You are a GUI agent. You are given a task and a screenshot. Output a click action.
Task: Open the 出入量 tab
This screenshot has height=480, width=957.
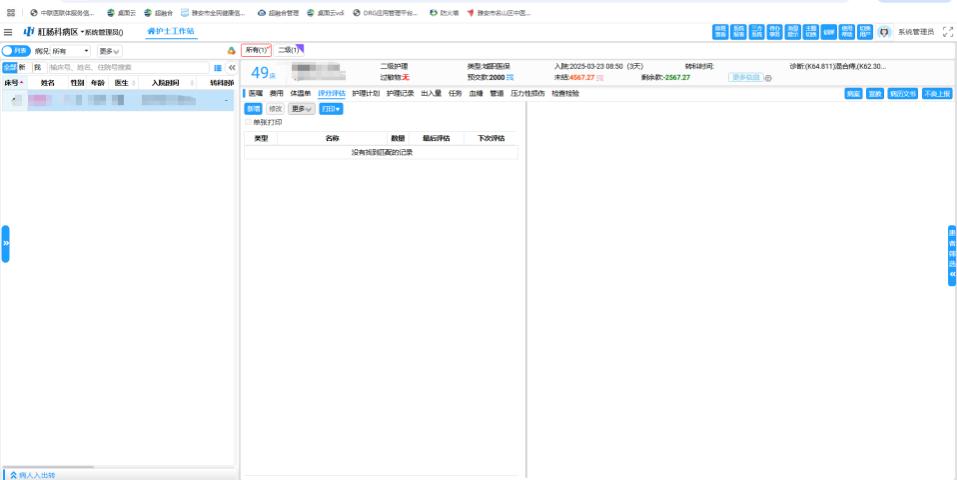click(431, 93)
